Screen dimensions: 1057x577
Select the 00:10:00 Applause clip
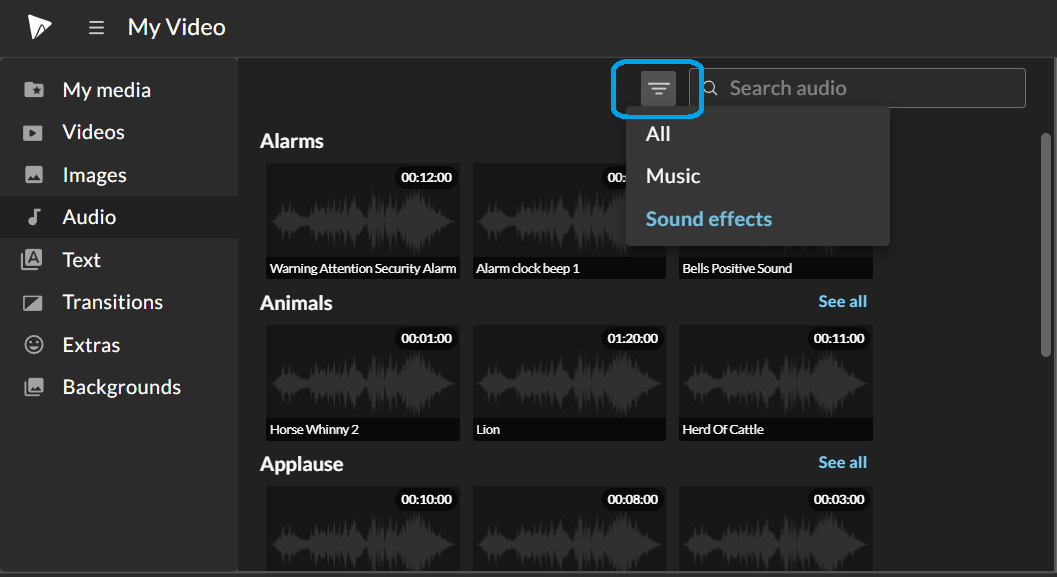[x=363, y=528]
